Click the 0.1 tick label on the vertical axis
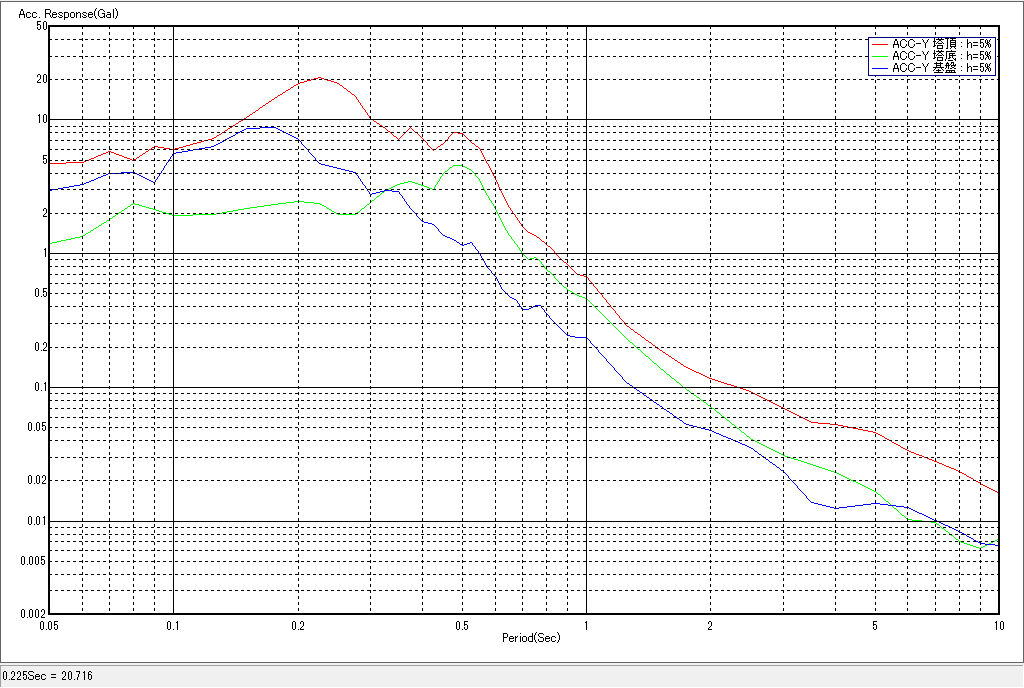 39,388
